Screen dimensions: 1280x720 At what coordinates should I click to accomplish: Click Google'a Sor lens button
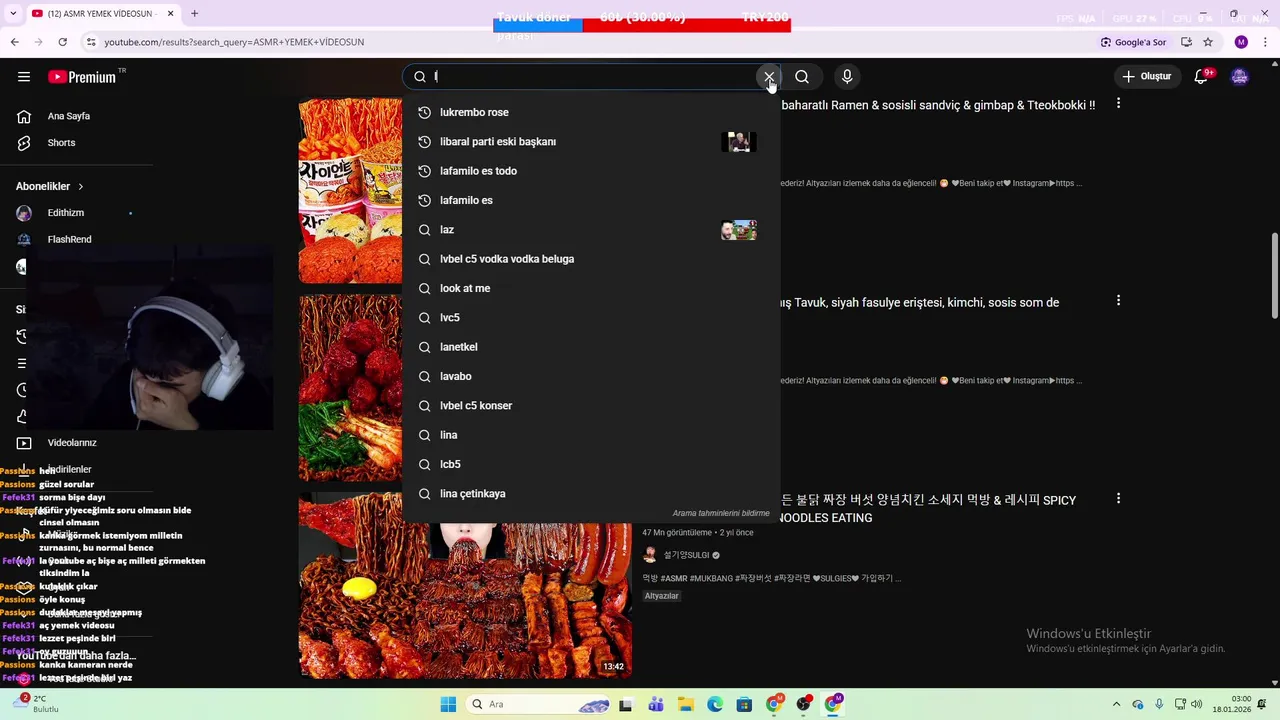click(x=1133, y=42)
